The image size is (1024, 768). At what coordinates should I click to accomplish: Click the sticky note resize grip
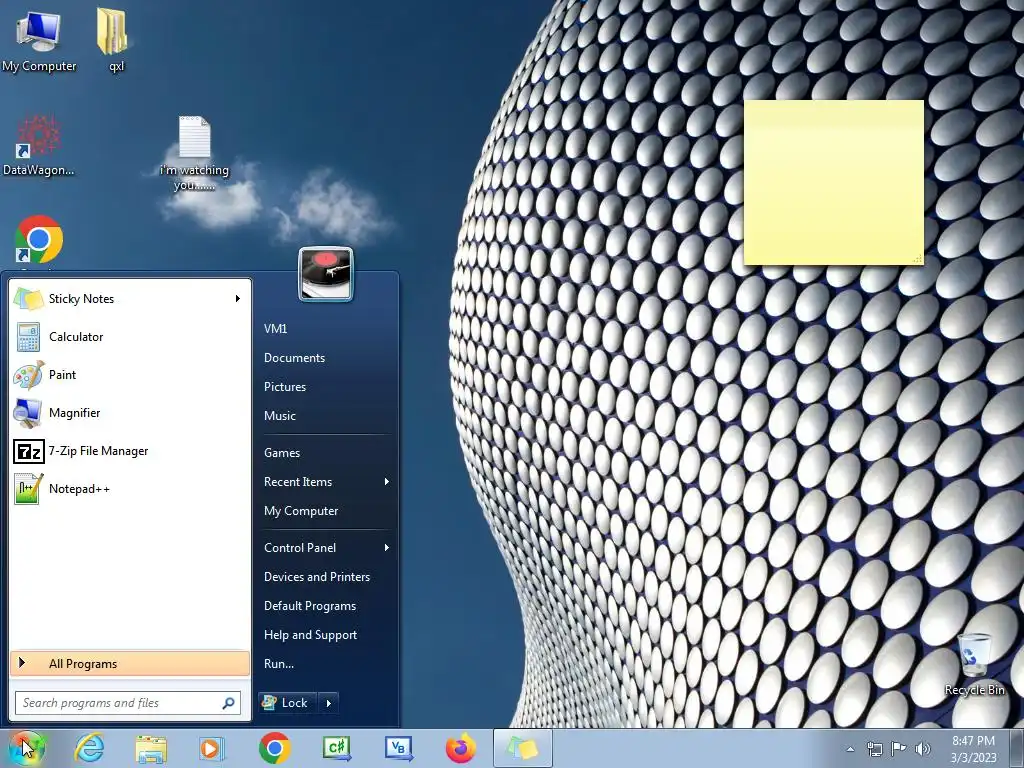pos(918,259)
